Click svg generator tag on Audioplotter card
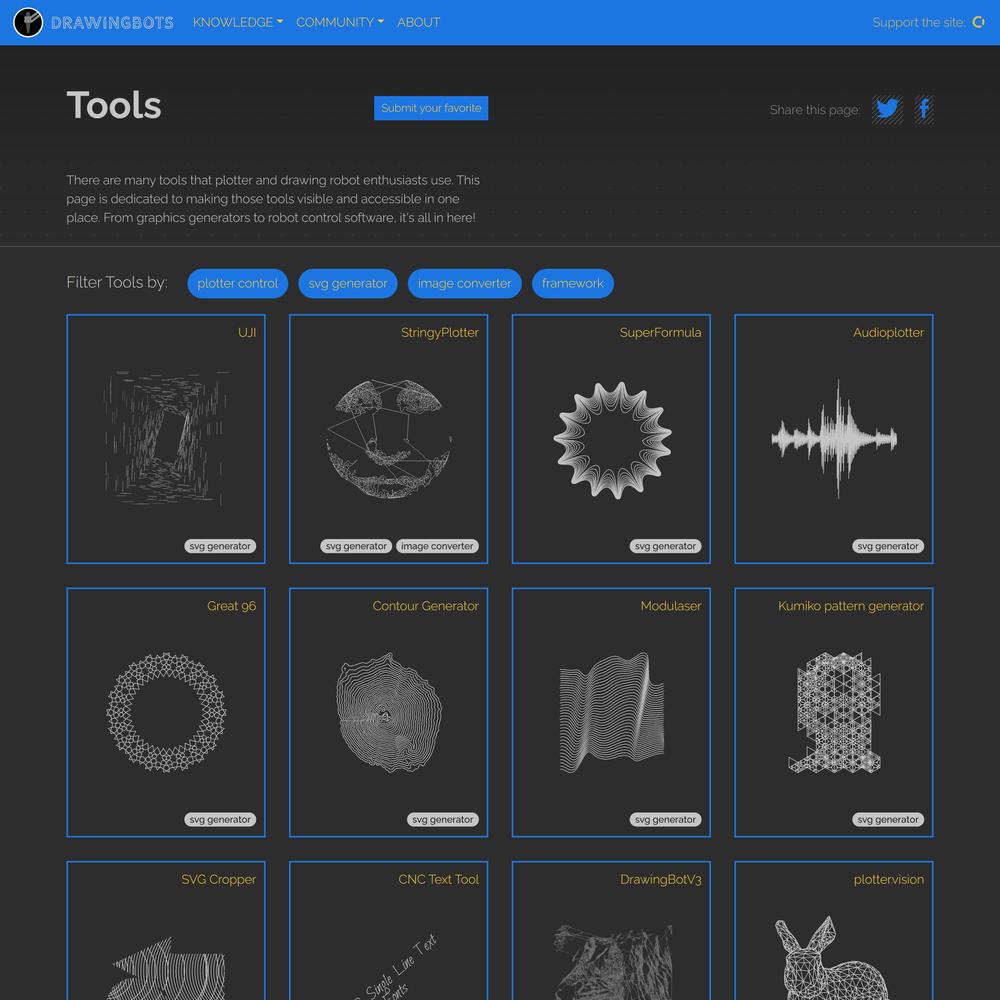This screenshot has height=1000, width=1000. pos(888,546)
